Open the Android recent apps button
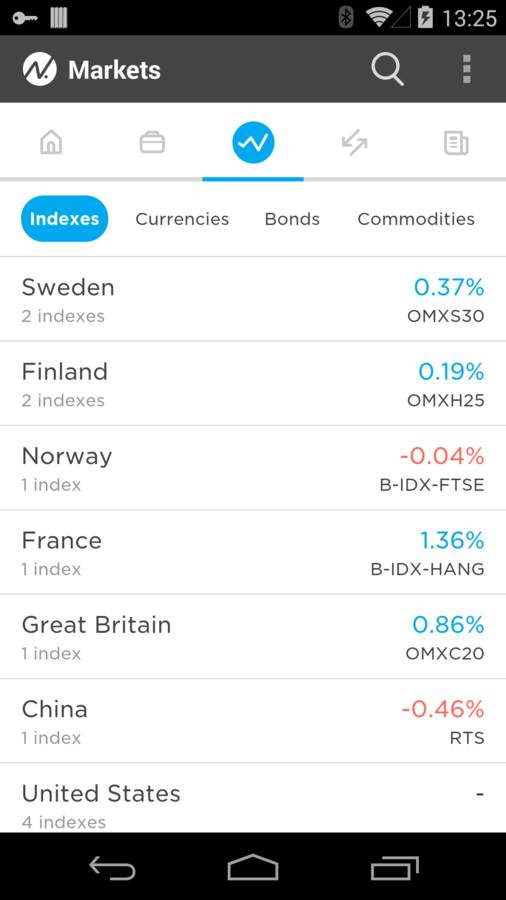Screen dimensions: 506x900 click(394, 867)
